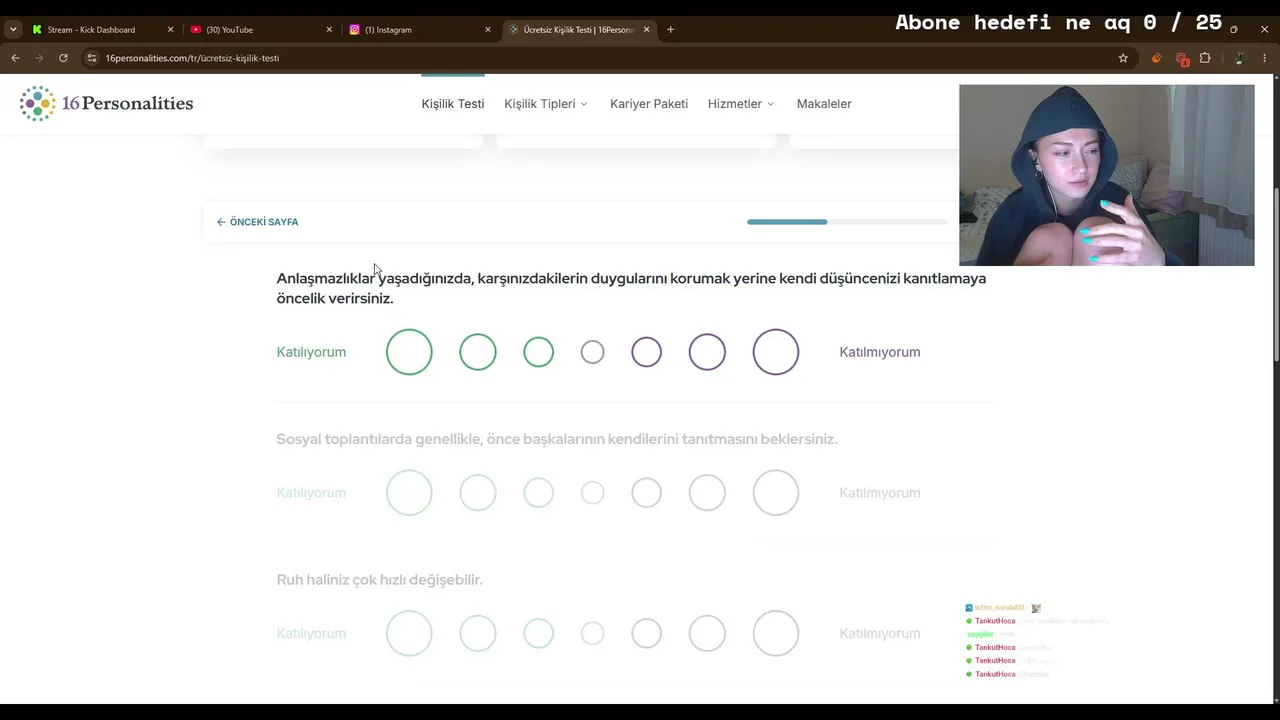
Task: Click Katılmıyorum label of Anlaşmazlıklar question
Action: pyautogui.click(x=879, y=352)
